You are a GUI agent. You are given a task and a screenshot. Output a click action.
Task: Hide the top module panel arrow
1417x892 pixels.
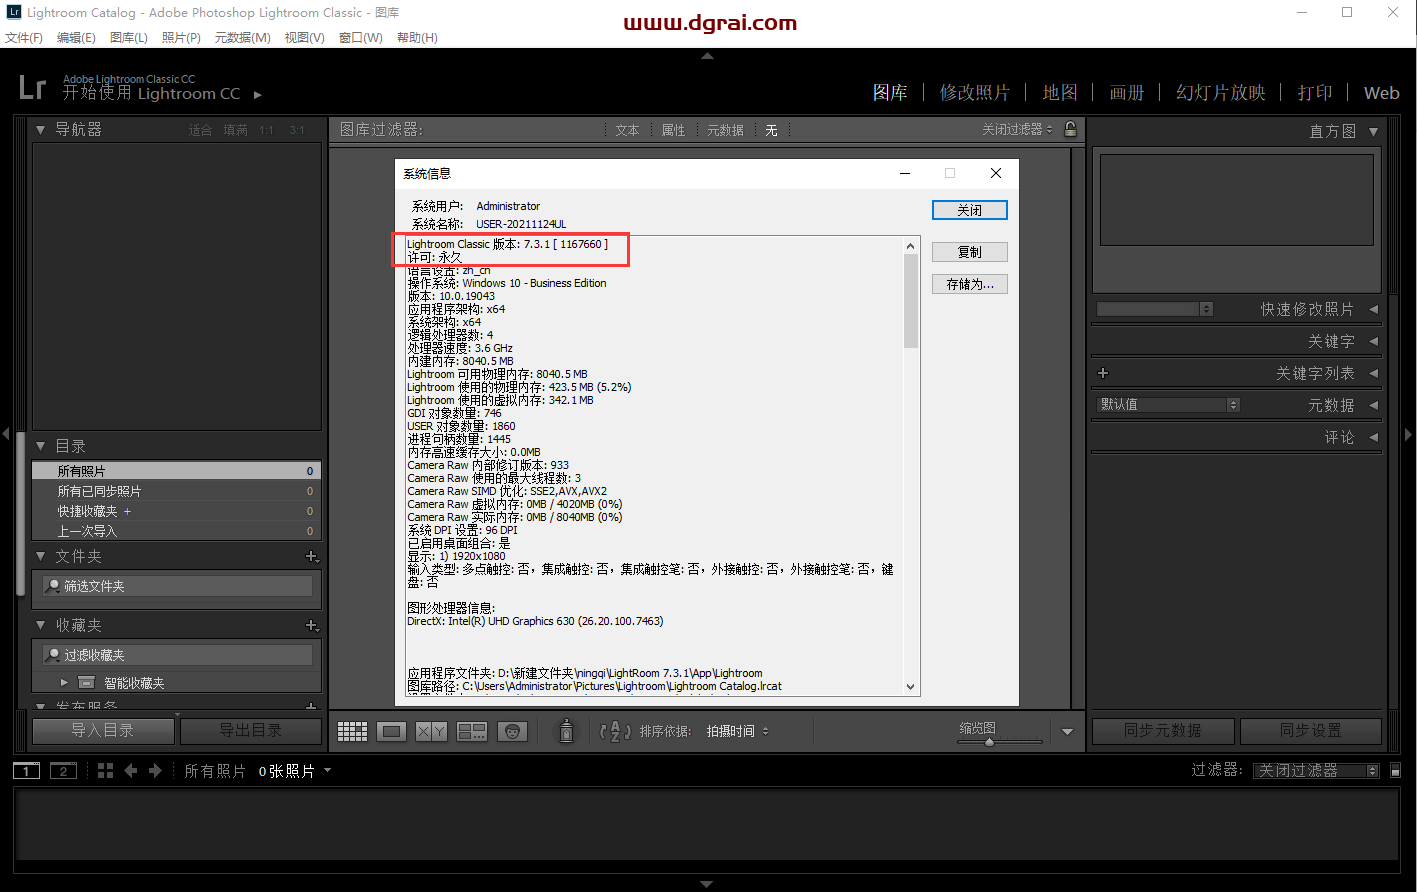(707, 56)
